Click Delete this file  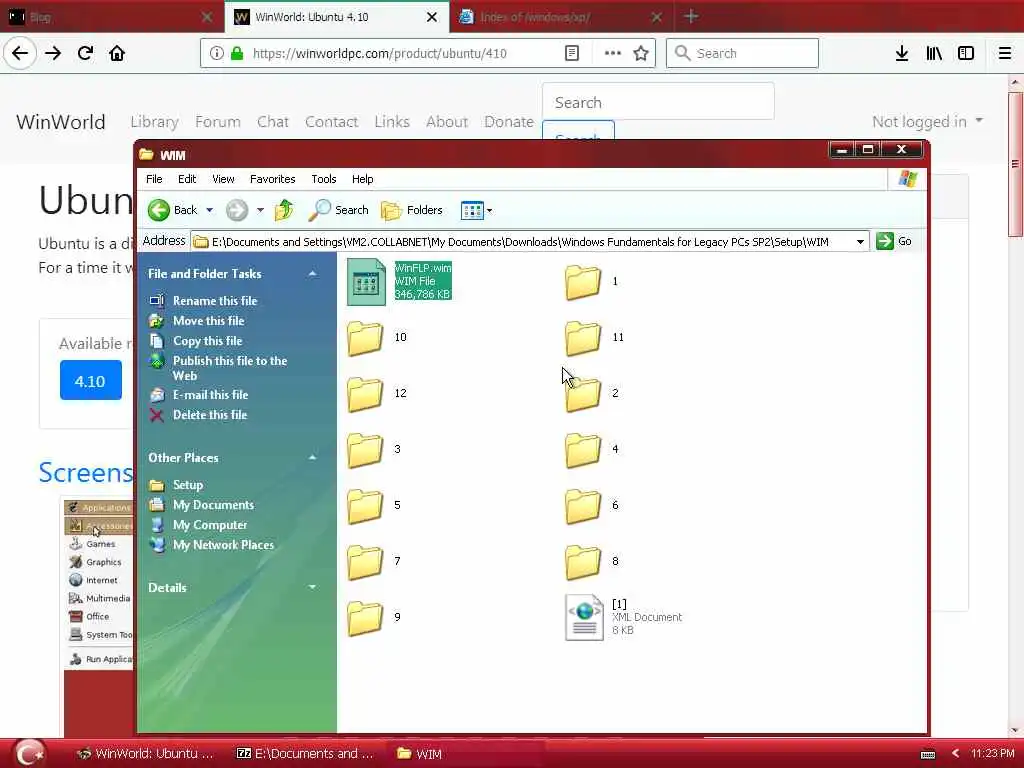210,415
